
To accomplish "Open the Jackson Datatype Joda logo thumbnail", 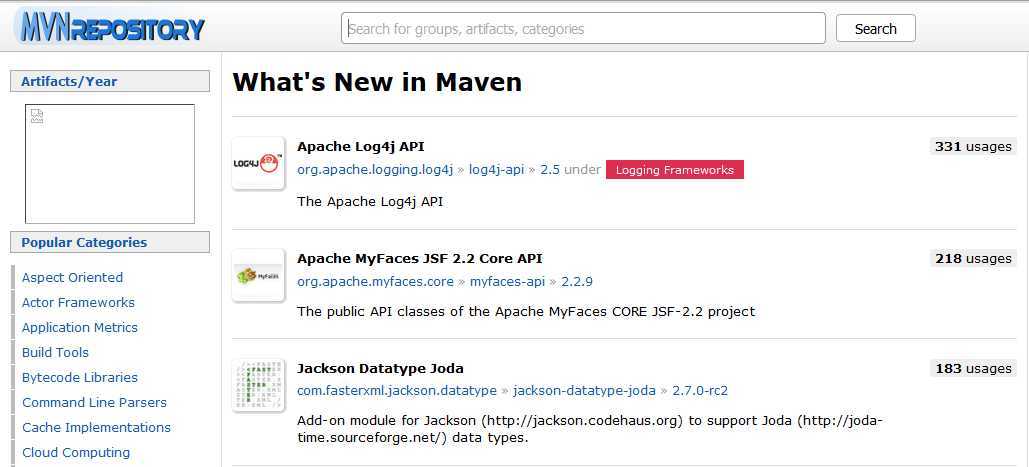I will [258, 386].
